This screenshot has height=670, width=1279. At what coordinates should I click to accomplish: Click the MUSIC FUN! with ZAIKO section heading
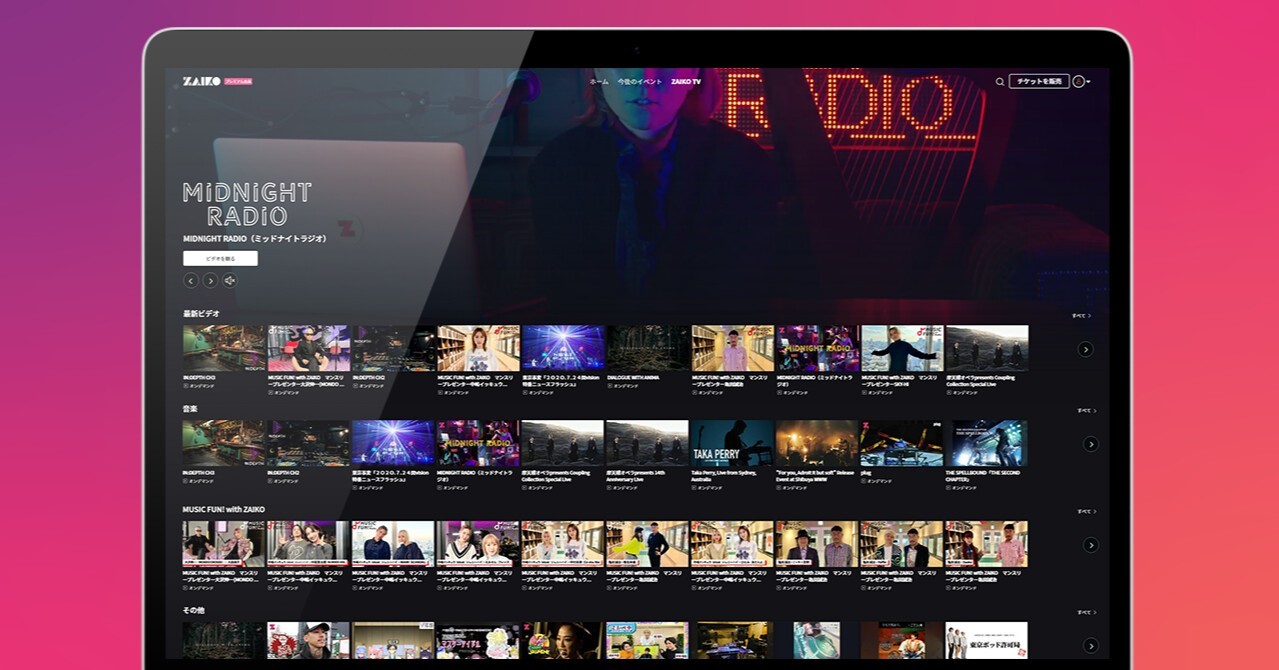(x=223, y=509)
